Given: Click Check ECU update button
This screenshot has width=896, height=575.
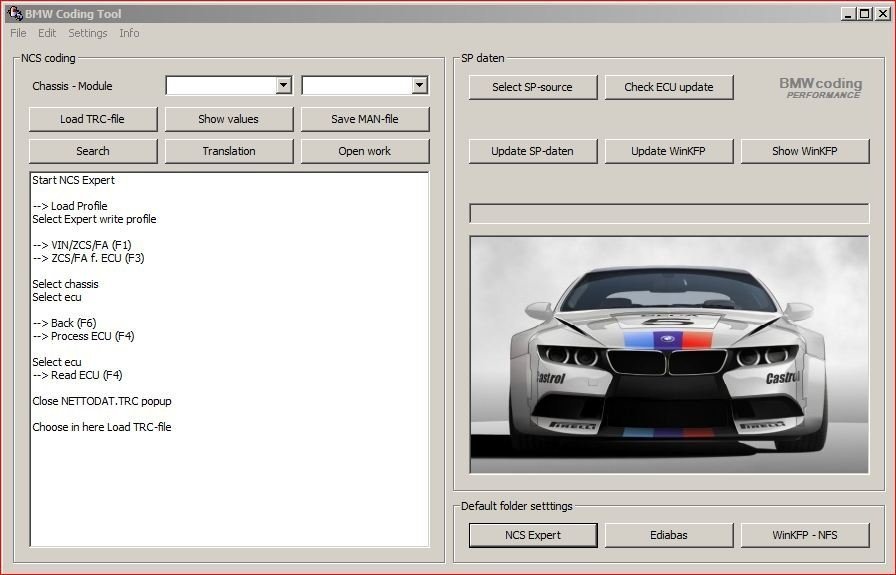Looking at the screenshot, I should [668, 87].
